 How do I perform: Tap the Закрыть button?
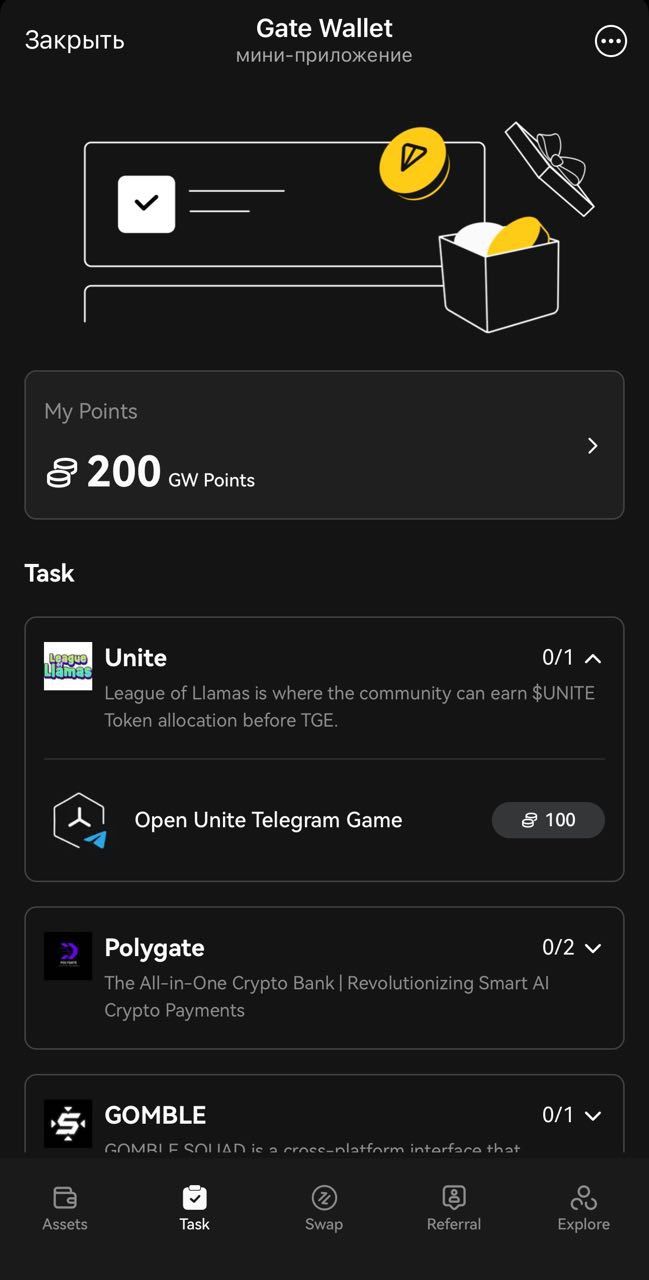coord(74,40)
